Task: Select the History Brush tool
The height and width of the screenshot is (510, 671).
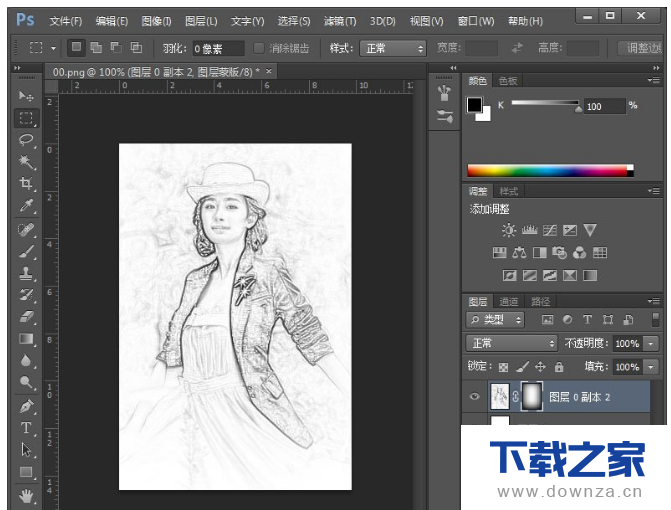Action: (x=26, y=295)
